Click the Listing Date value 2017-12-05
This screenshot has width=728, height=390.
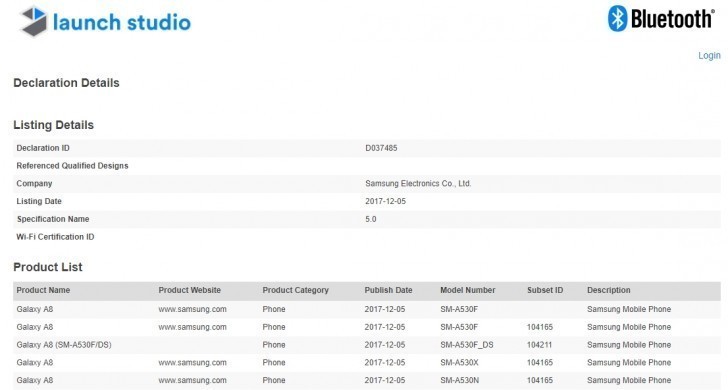(385, 202)
